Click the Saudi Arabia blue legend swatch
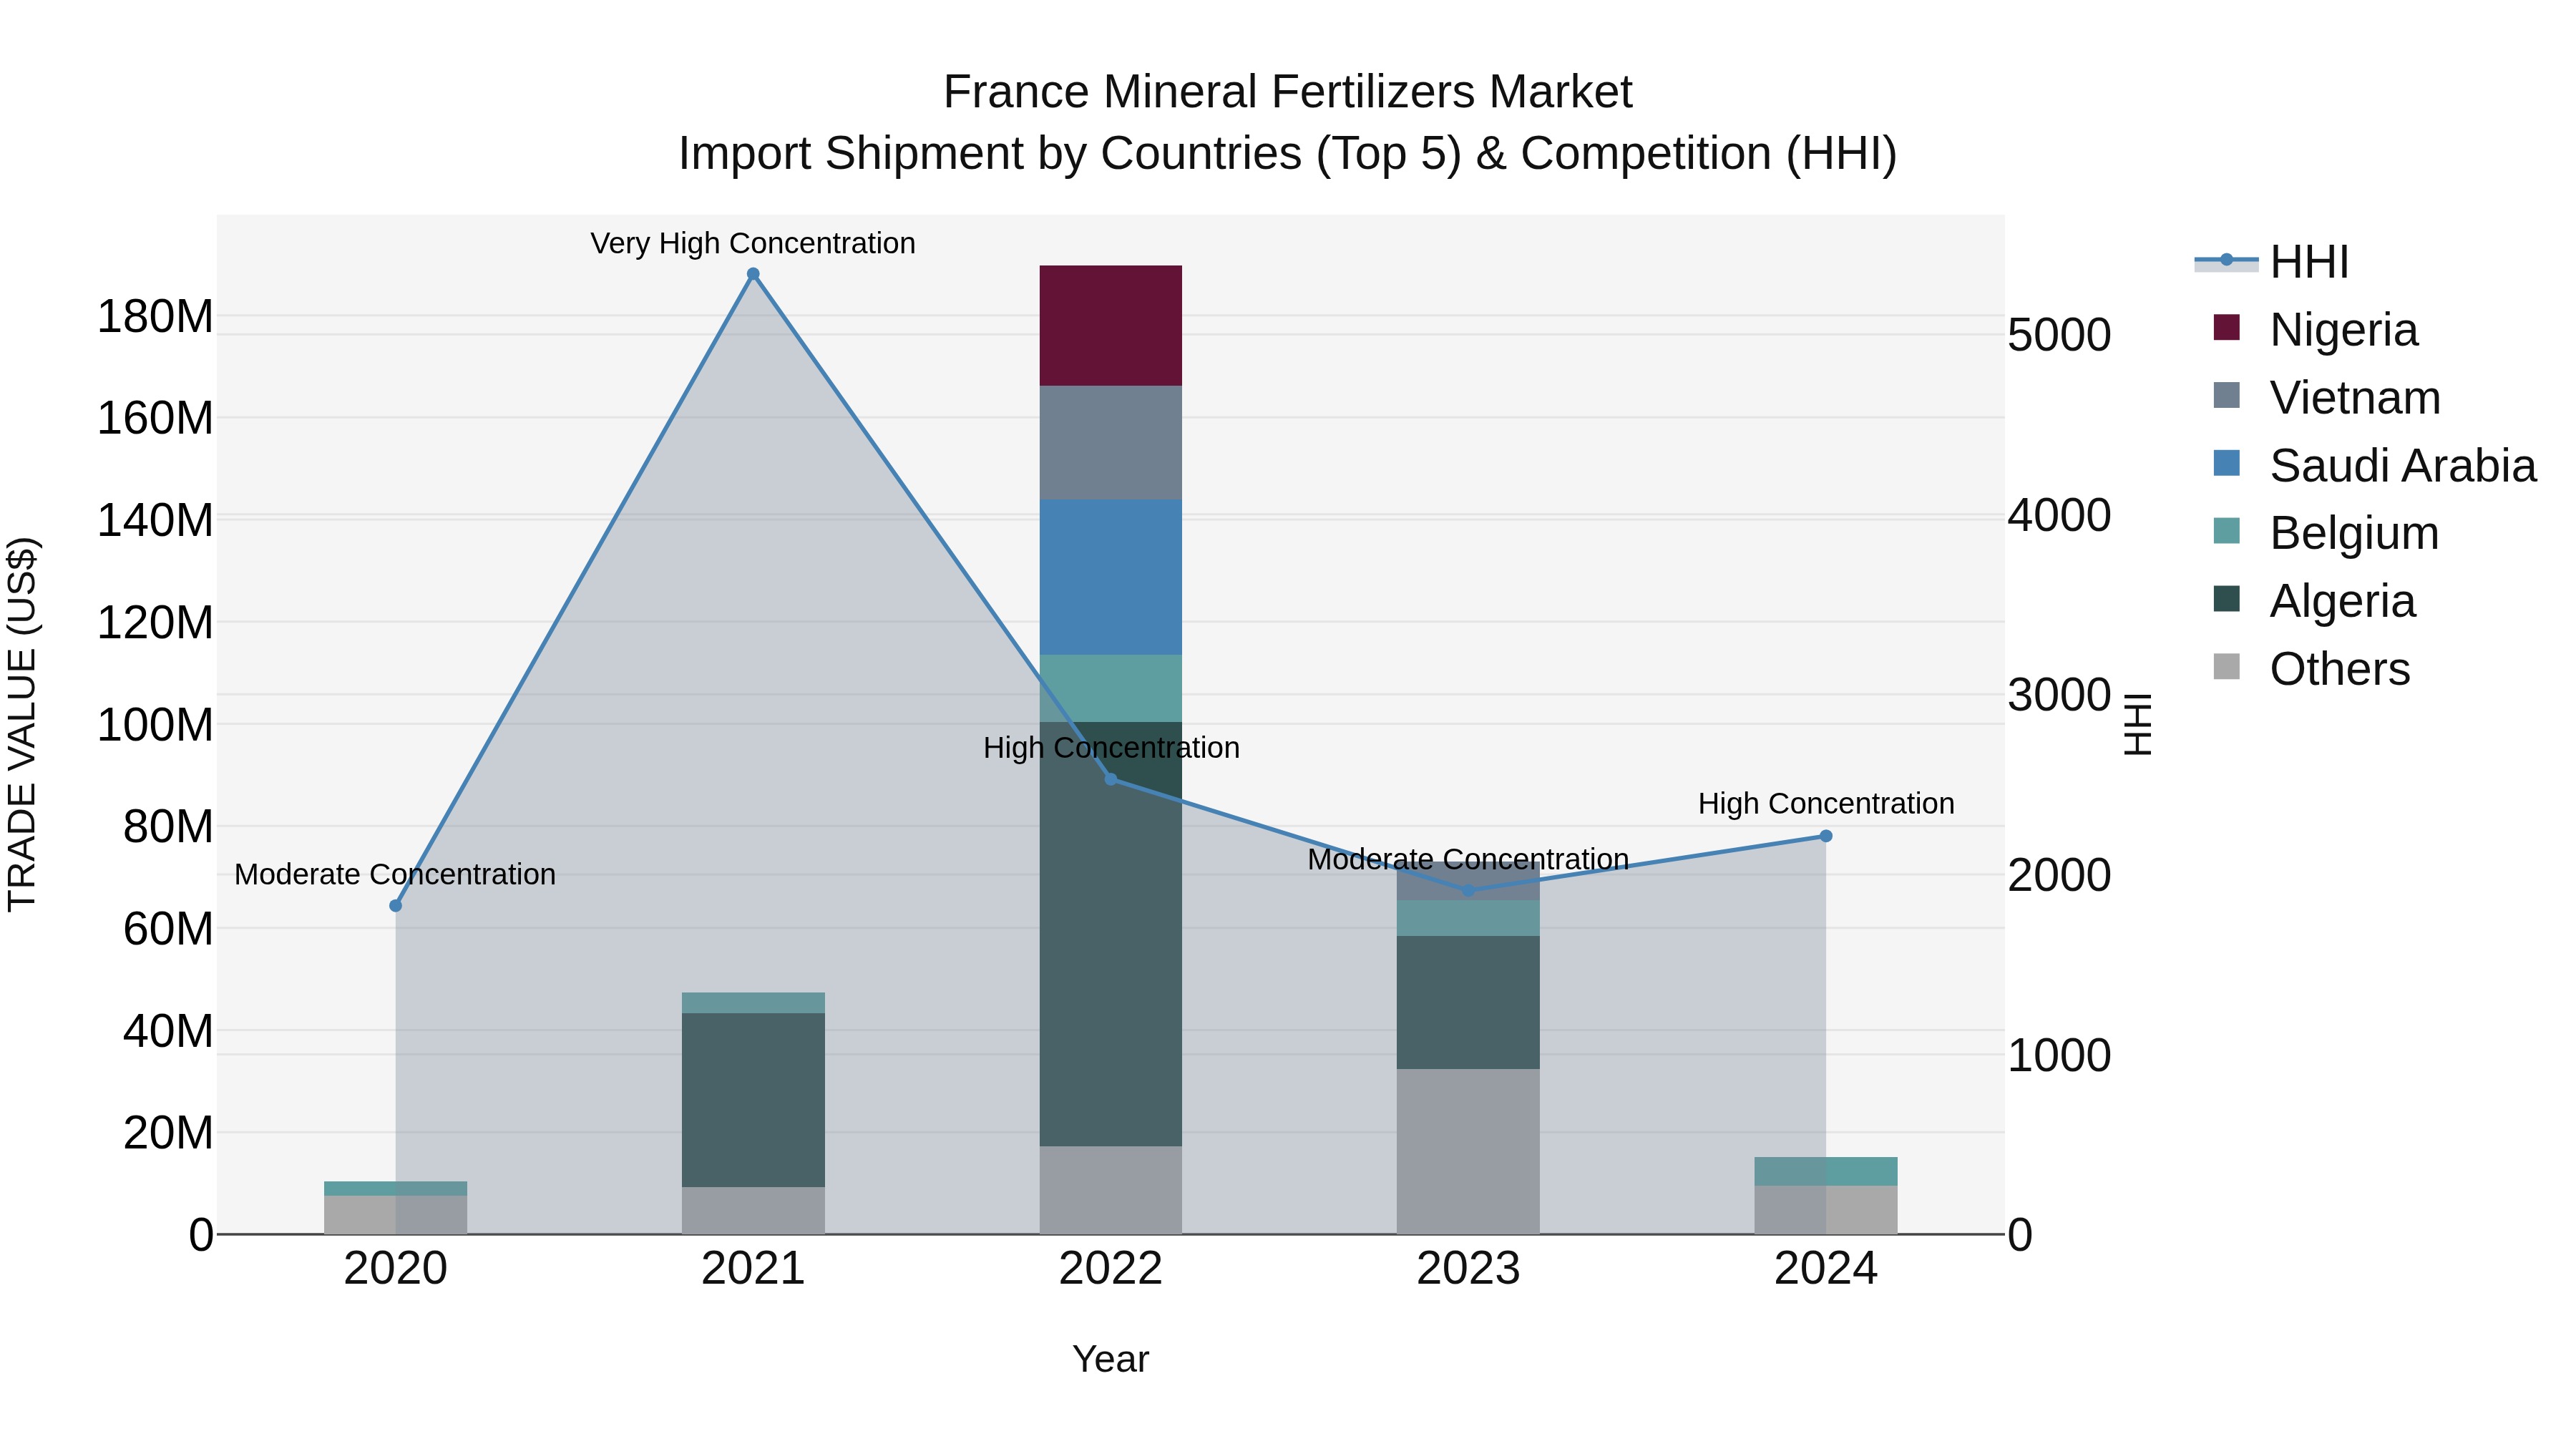Screen dimensions: 2576x1449 point(2227,463)
